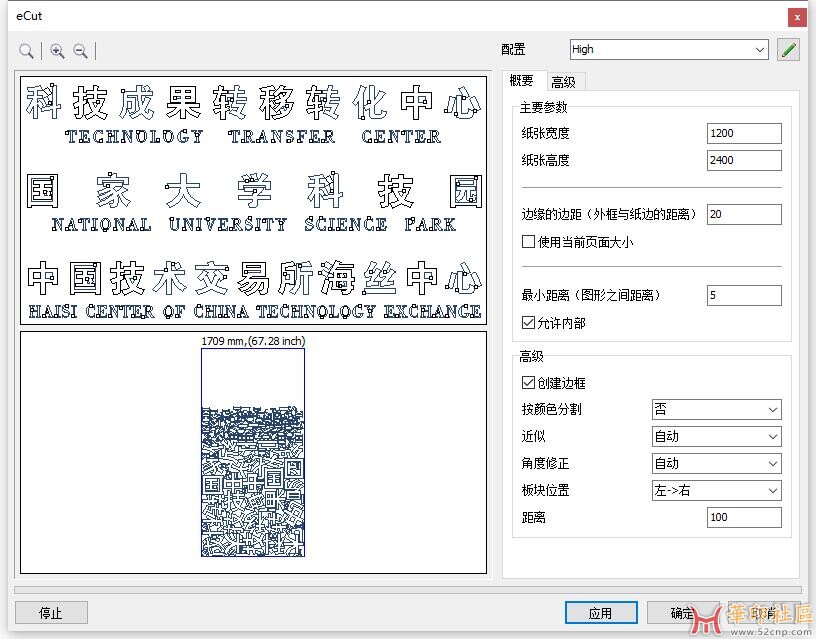816x639 pixels.
Task: Click the 确定 button
Action: point(683,613)
